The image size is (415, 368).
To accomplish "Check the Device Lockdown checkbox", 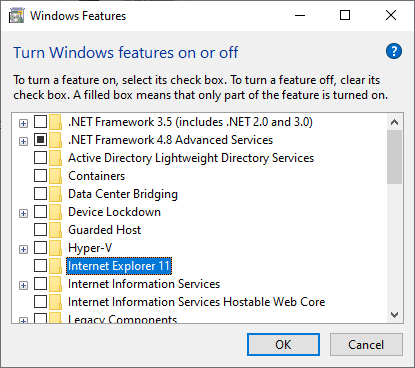I will 40,212.
